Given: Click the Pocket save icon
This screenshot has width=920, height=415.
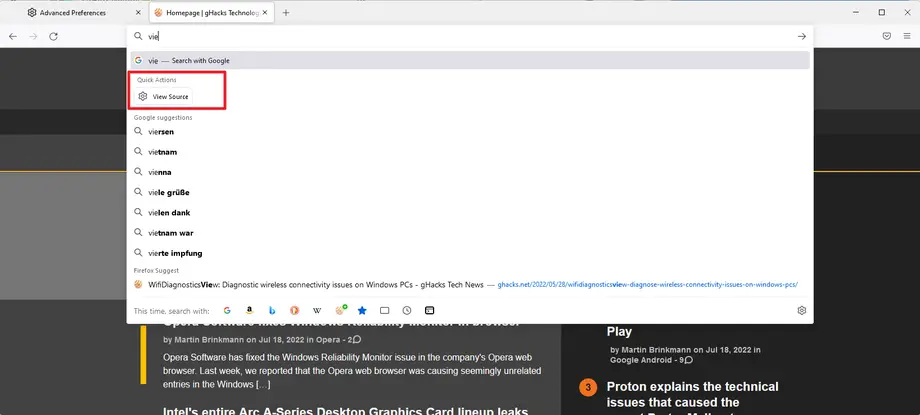Looking at the screenshot, I should [x=887, y=36].
